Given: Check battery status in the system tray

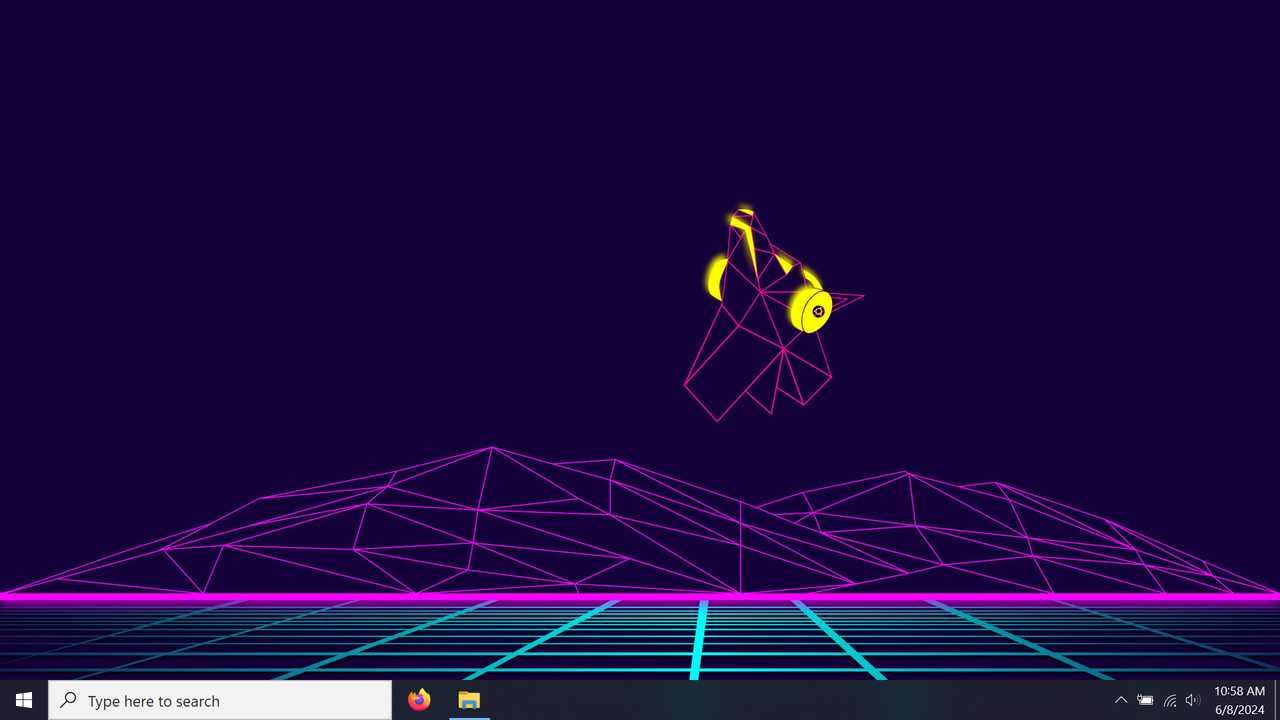Looking at the screenshot, I should tap(1144, 700).
